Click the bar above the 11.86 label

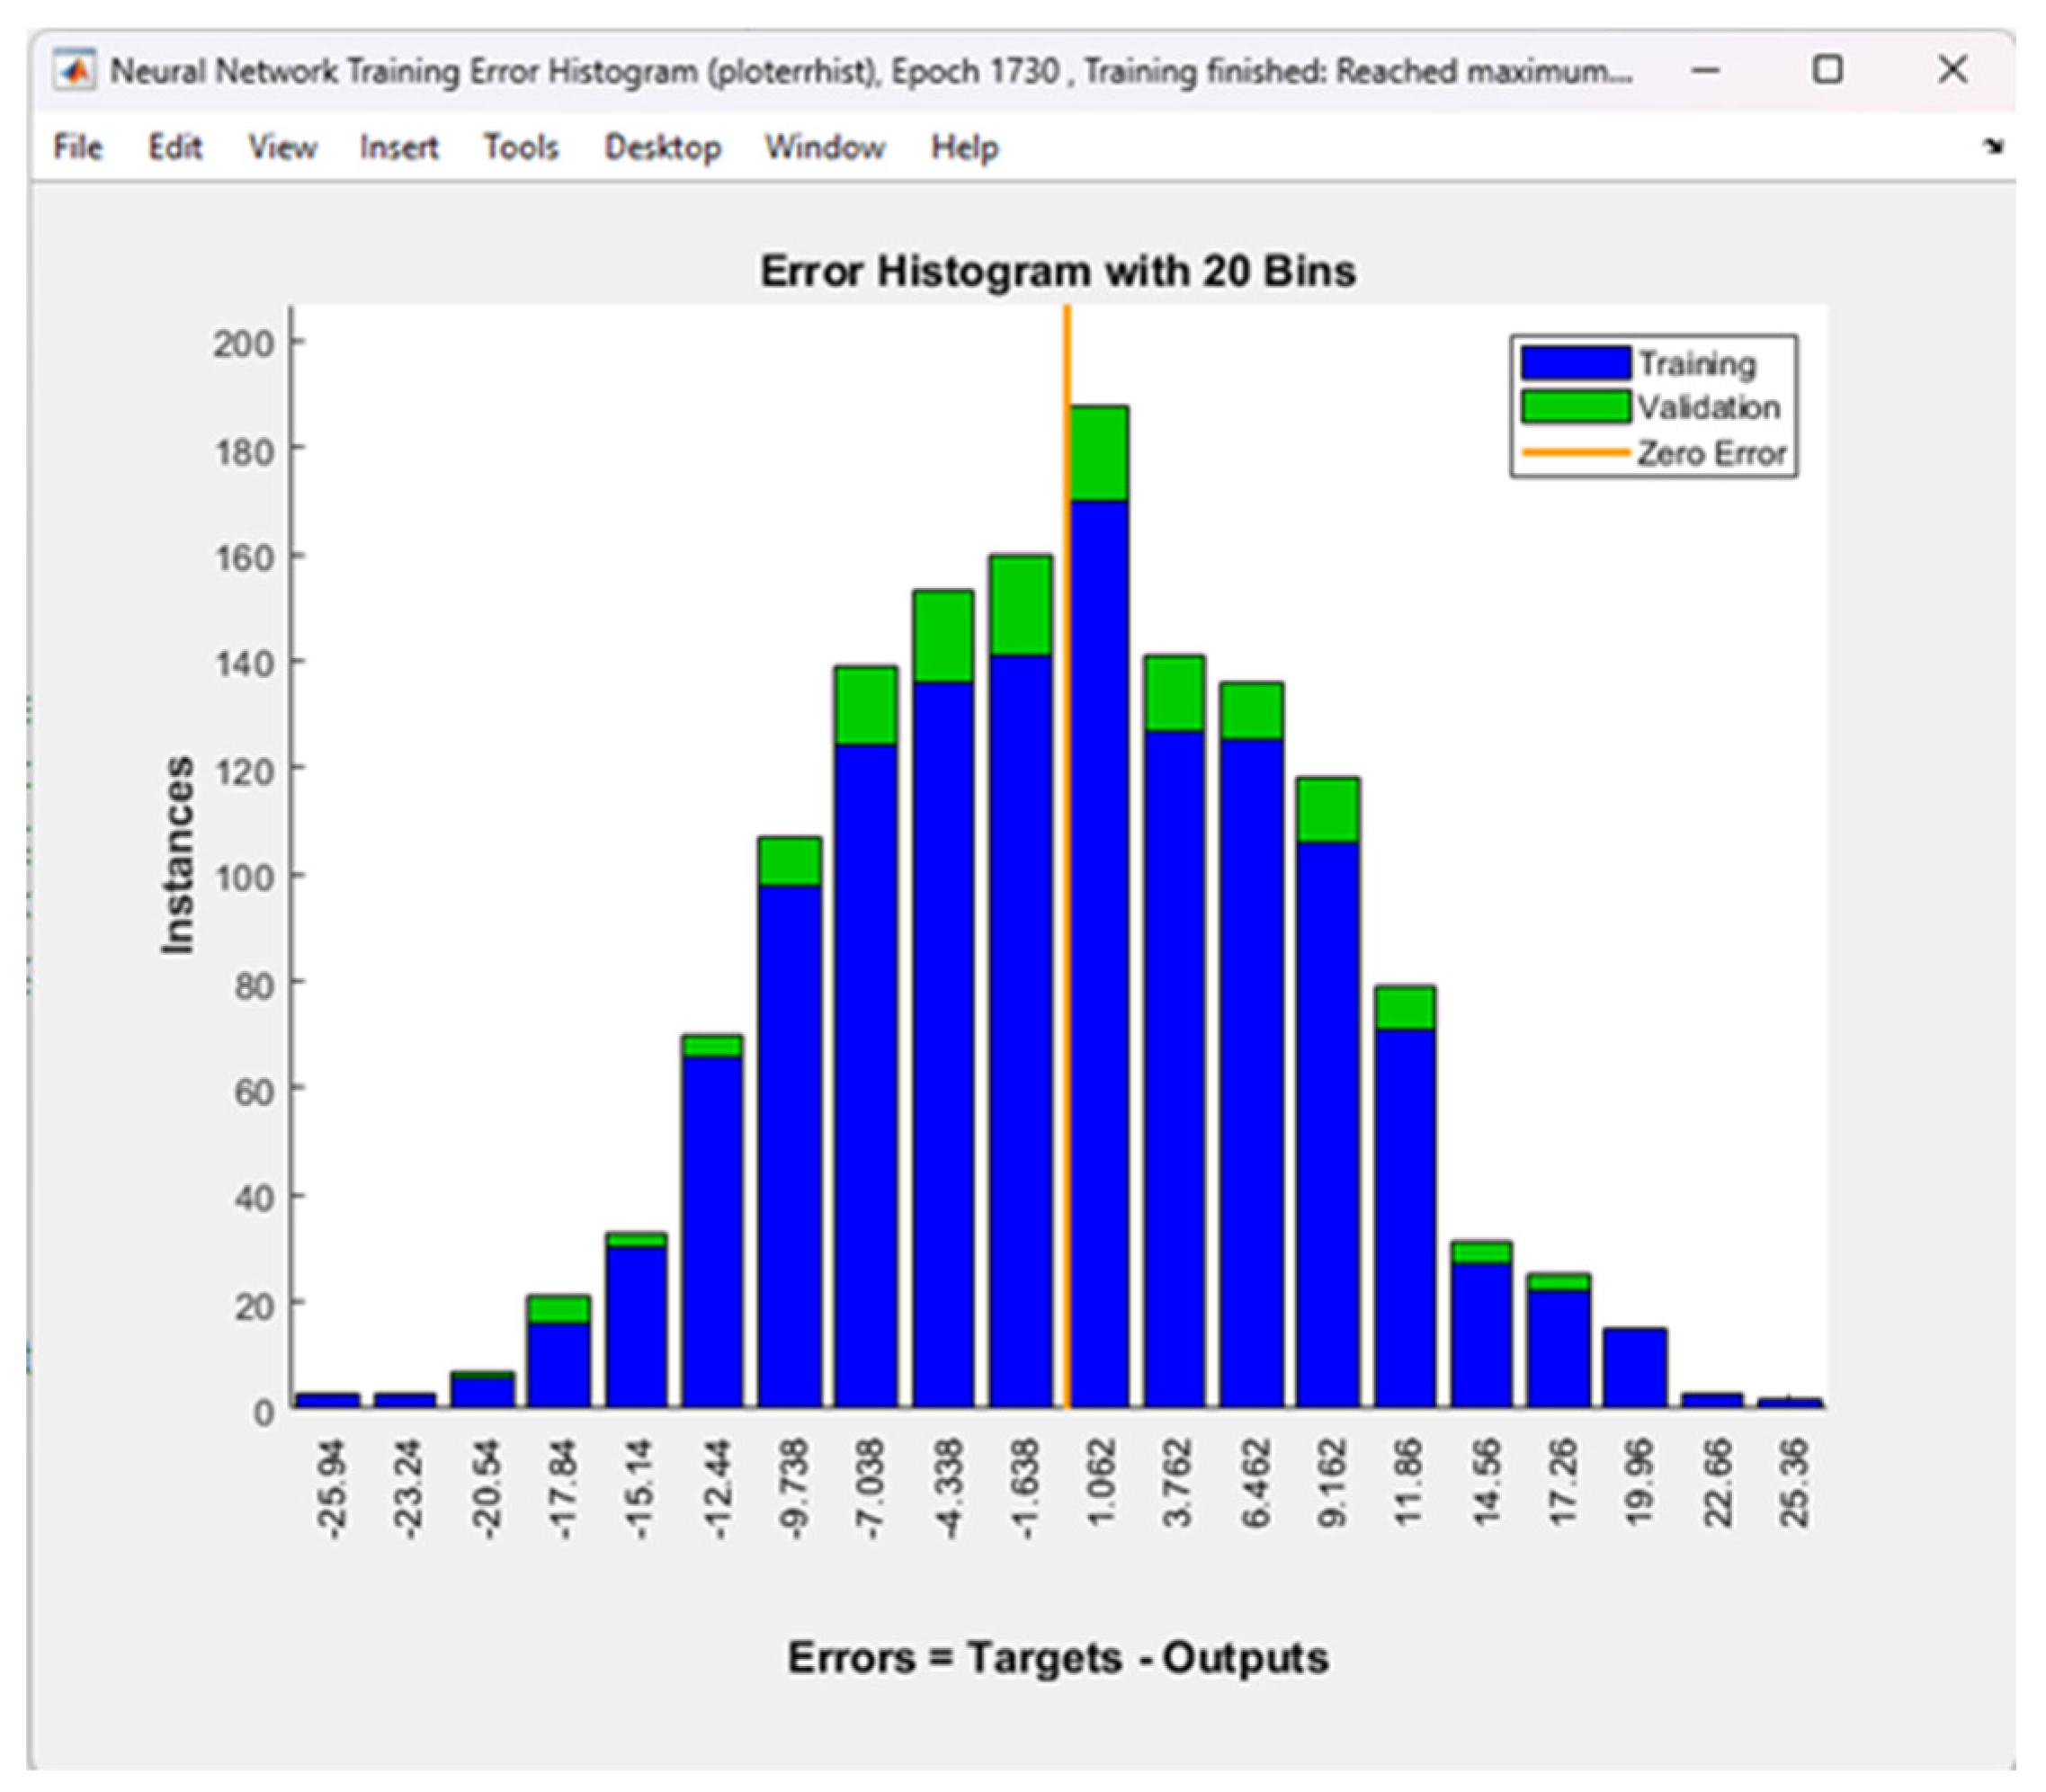tap(1405, 1197)
